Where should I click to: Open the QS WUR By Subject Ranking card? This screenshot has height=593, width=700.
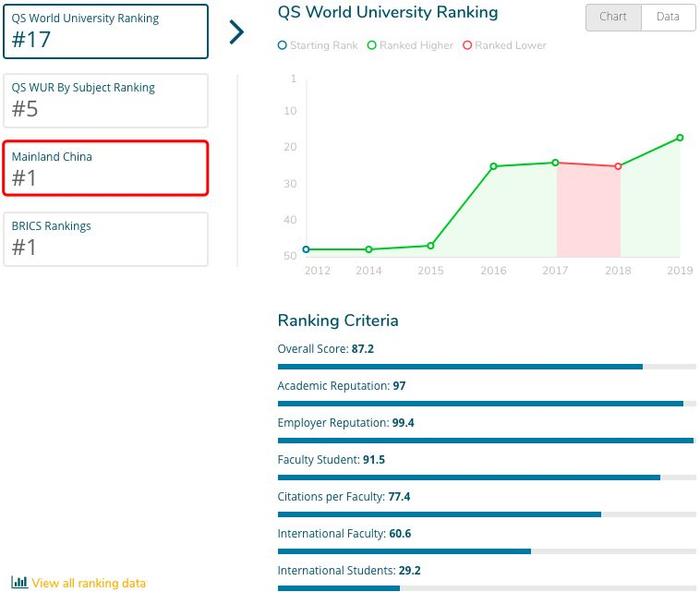pos(105,100)
